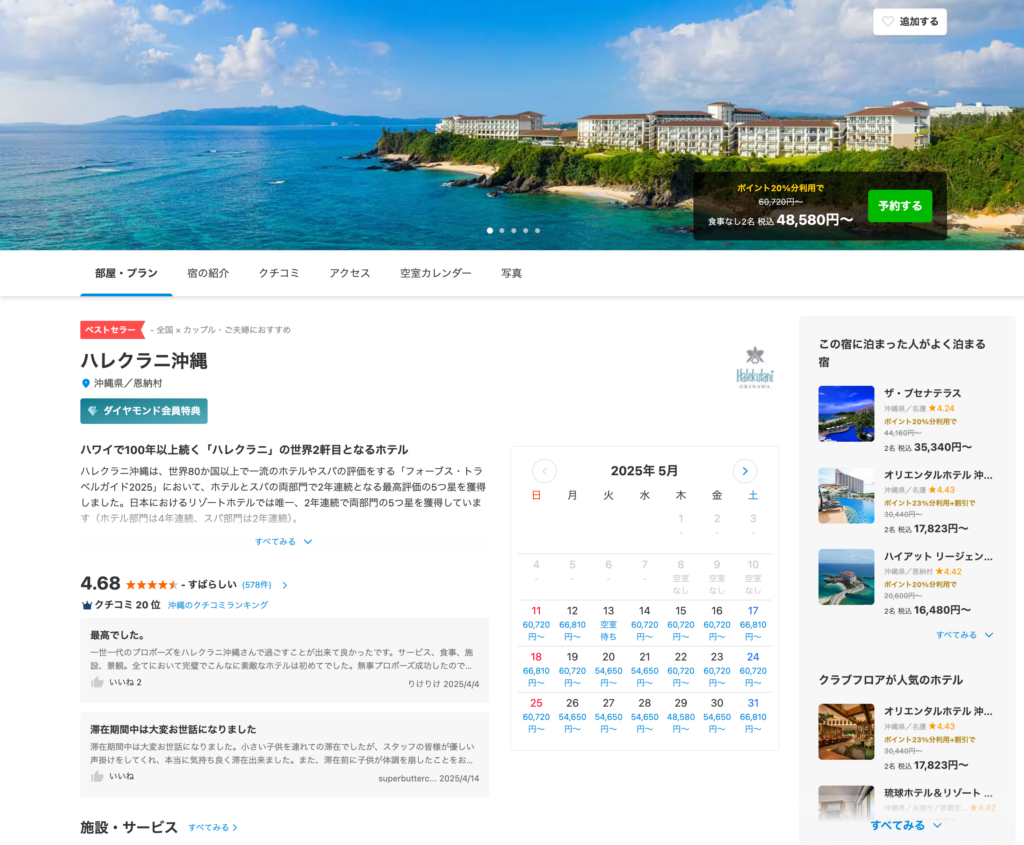1024x845 pixels.
Task: Click the crown icon by クチコミ 20位
Action: (x=86, y=605)
